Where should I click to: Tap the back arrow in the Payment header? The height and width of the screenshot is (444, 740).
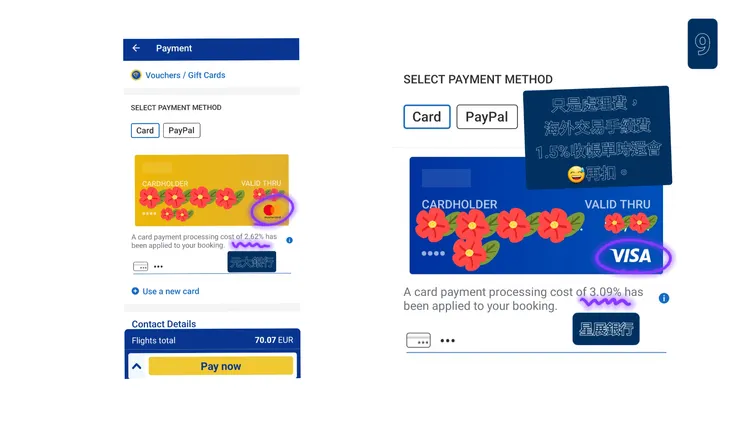[x=136, y=48]
